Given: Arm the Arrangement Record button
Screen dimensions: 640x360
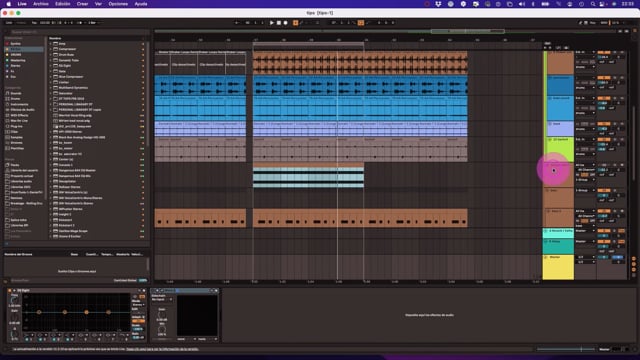Looking at the screenshot, I should (x=286, y=23).
